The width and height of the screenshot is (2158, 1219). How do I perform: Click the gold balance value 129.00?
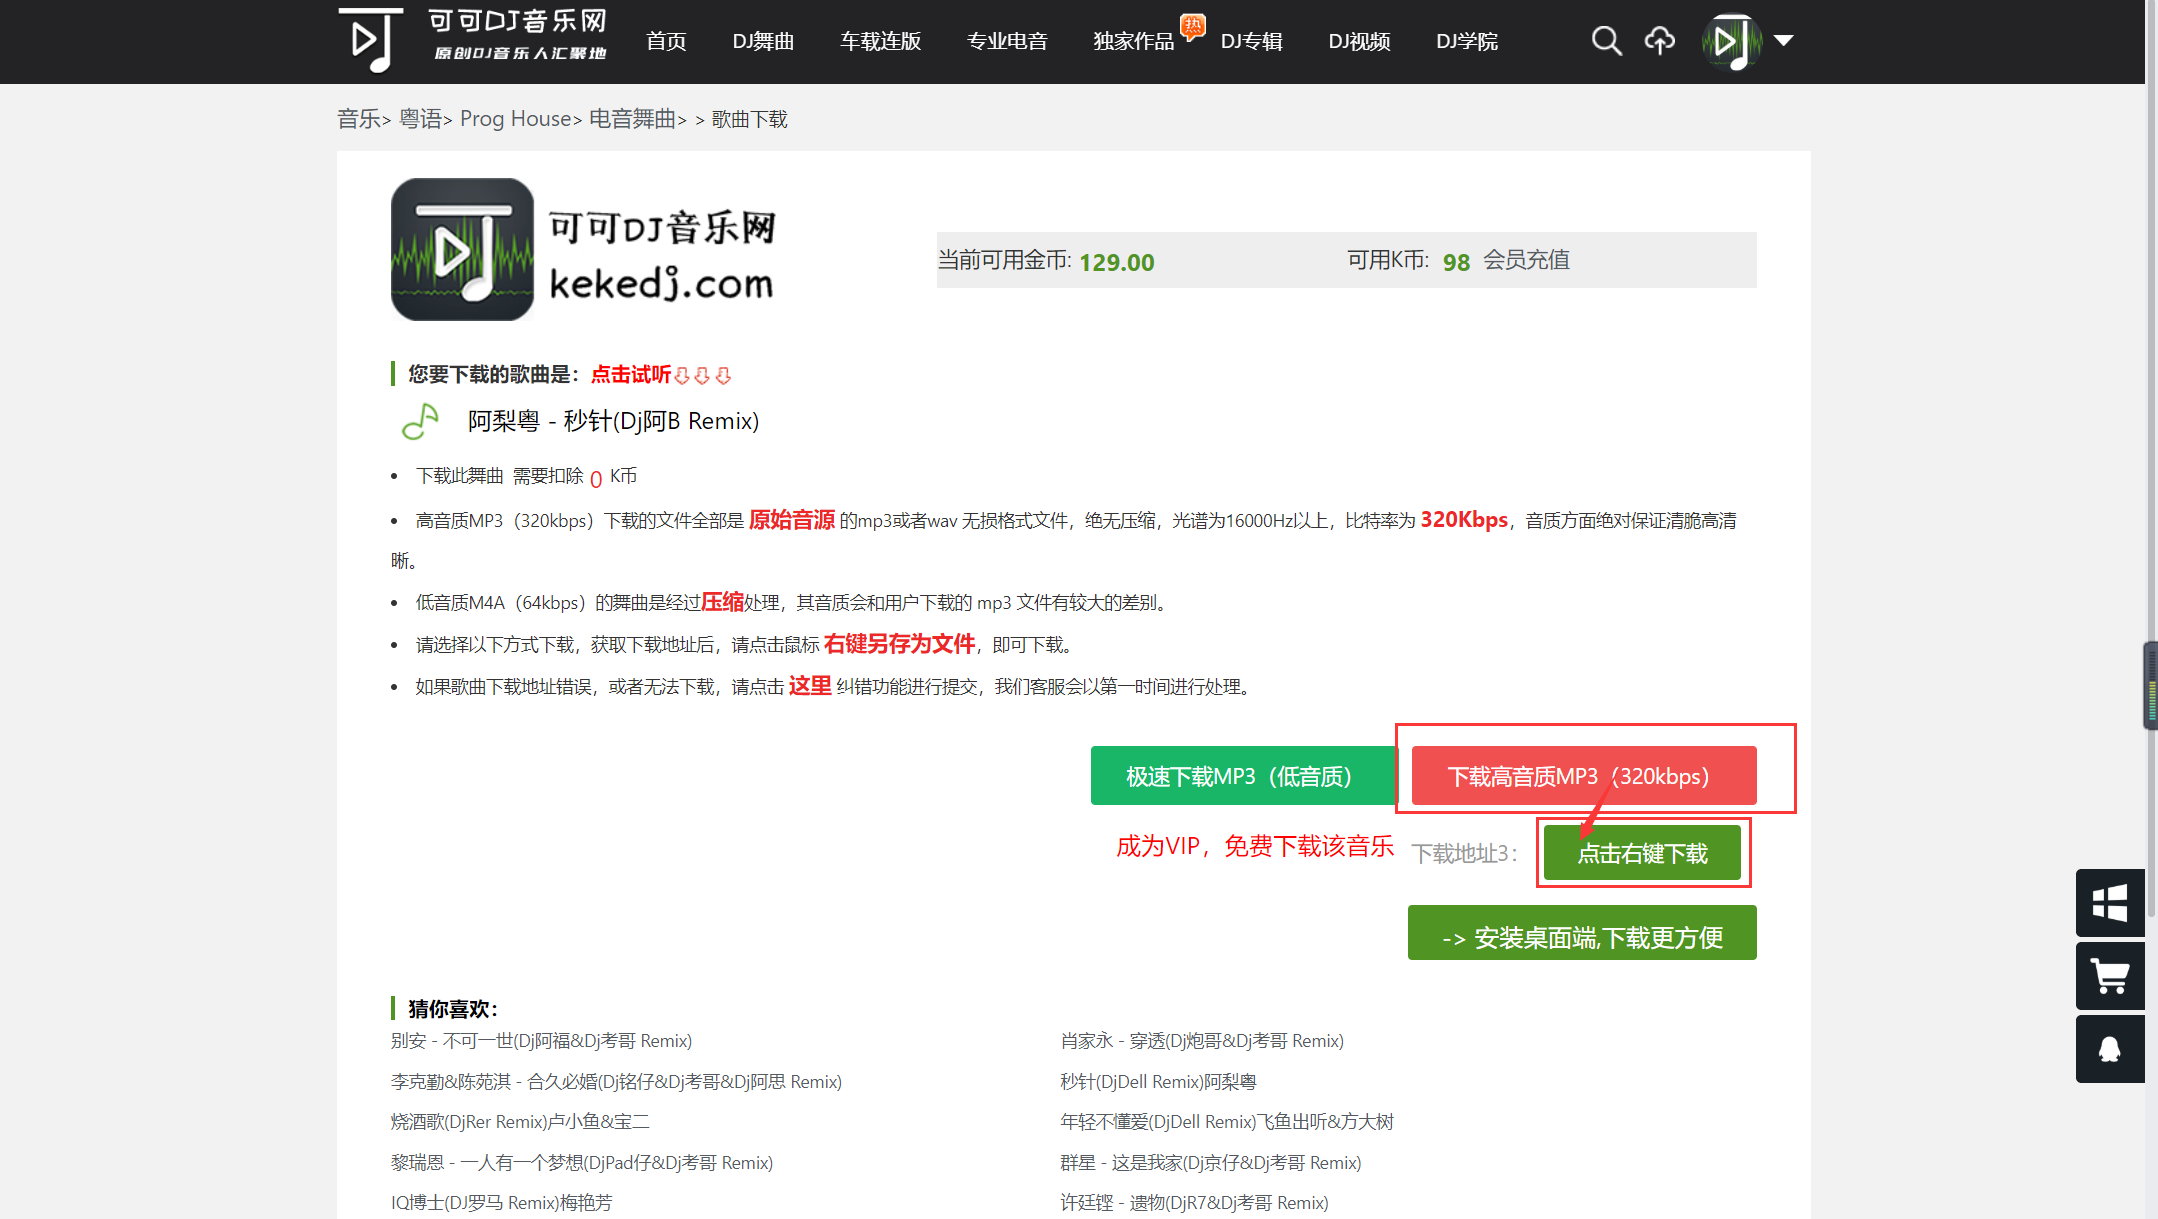pos(1117,262)
